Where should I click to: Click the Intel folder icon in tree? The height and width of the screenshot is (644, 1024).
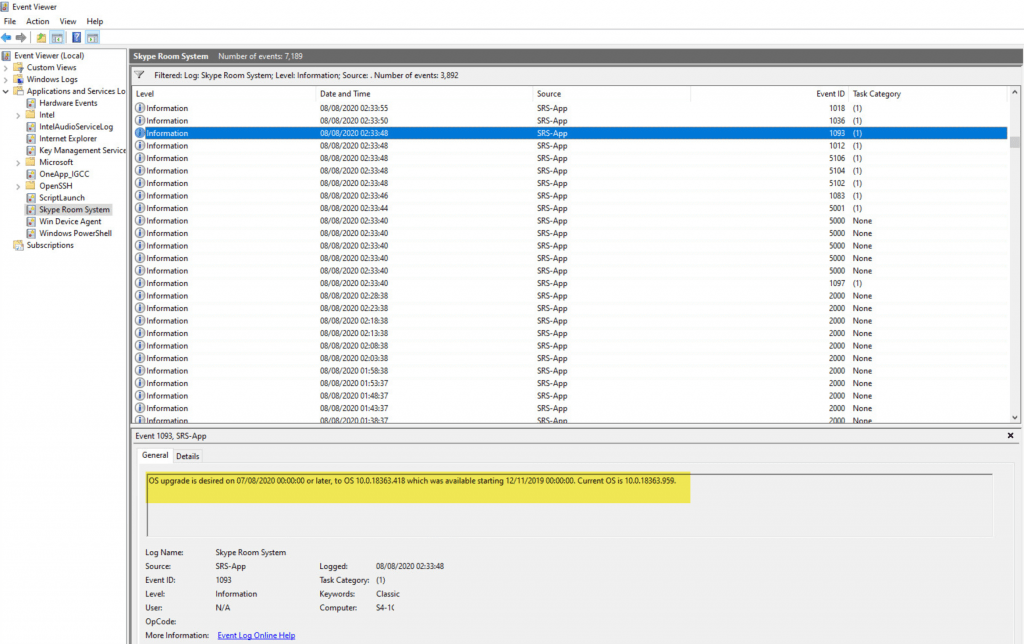[x=31, y=115]
